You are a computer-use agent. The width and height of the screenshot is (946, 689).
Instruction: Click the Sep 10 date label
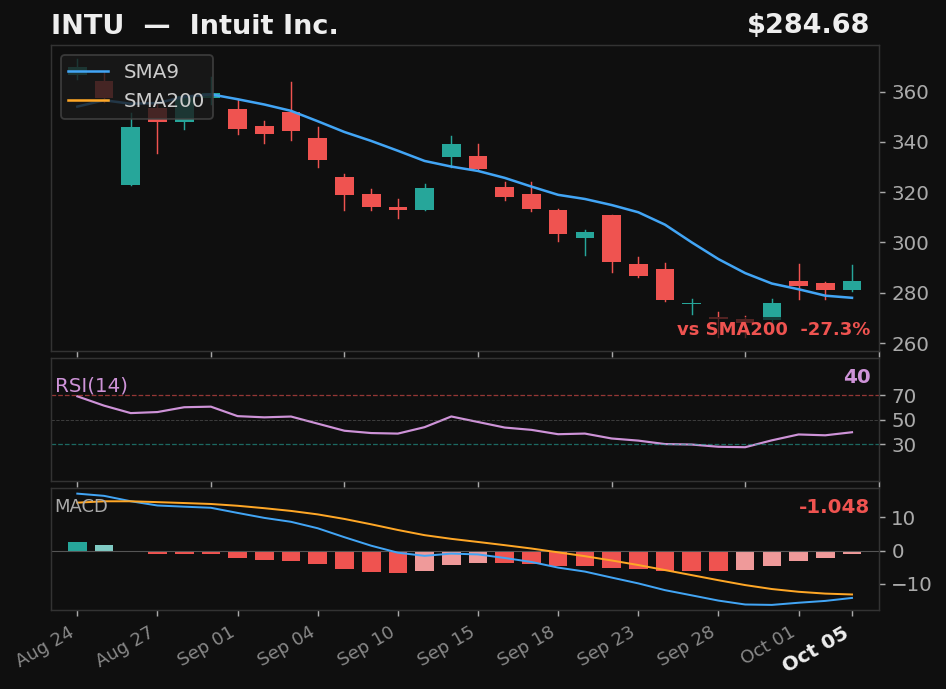pos(366,646)
